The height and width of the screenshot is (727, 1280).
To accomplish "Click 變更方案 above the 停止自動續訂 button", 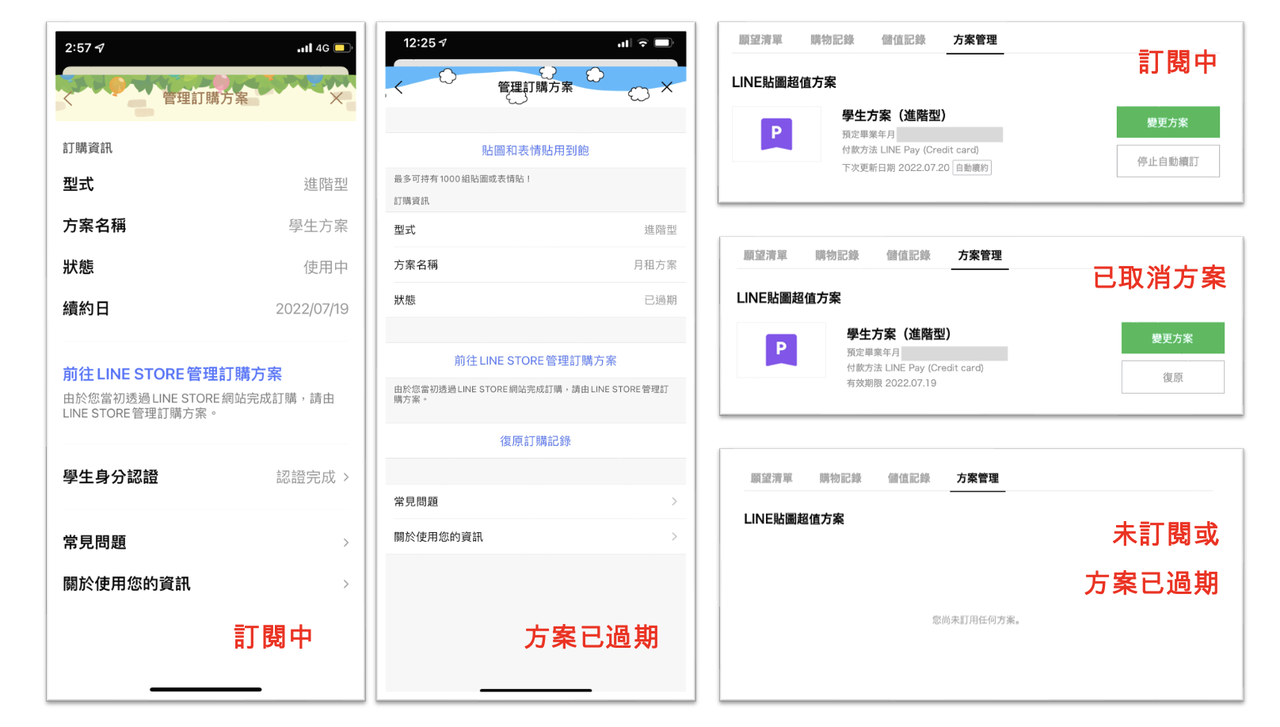I will coord(1168,123).
